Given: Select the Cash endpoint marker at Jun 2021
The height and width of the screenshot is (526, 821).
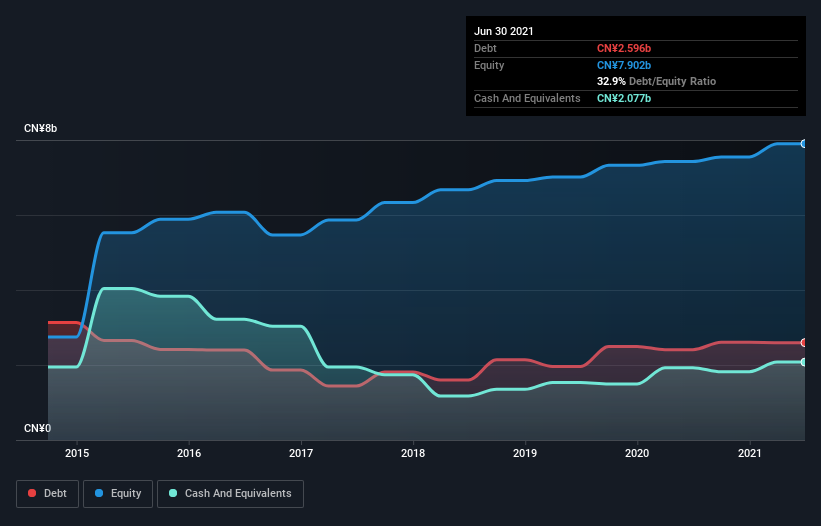Looking at the screenshot, I should tap(804, 362).
